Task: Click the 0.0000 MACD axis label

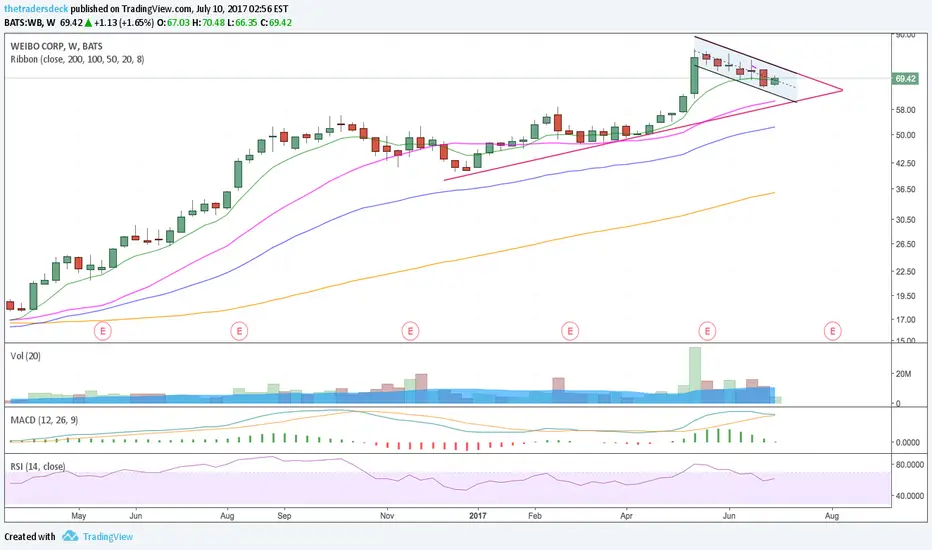Action: [x=908, y=442]
